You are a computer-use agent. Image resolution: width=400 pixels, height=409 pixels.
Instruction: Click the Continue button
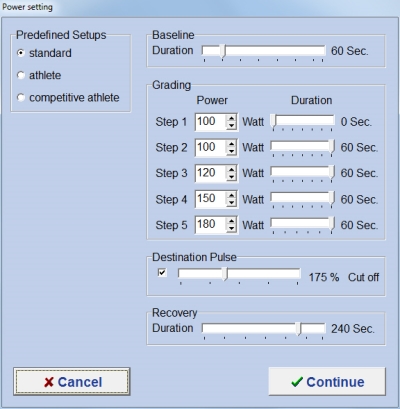[x=327, y=382]
